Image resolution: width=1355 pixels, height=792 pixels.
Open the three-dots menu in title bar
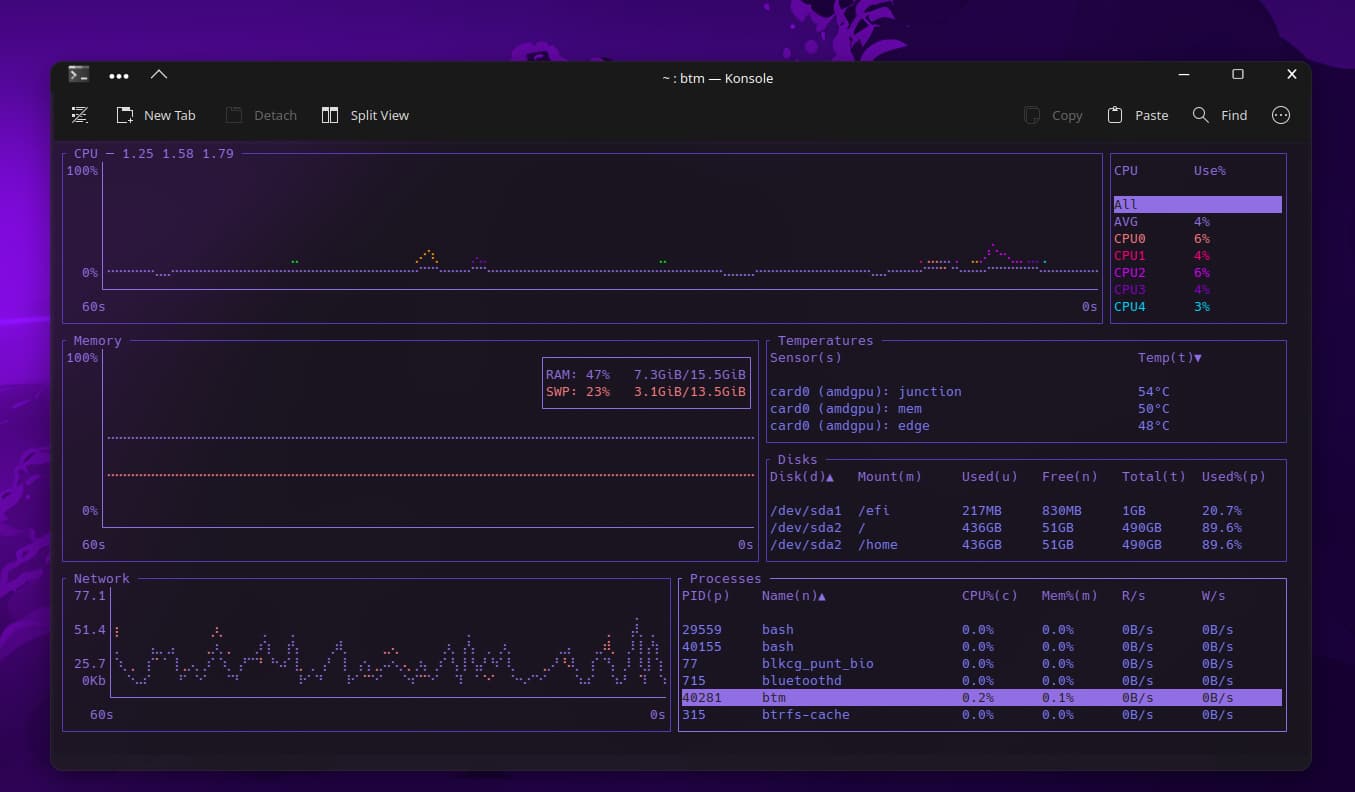click(x=119, y=76)
